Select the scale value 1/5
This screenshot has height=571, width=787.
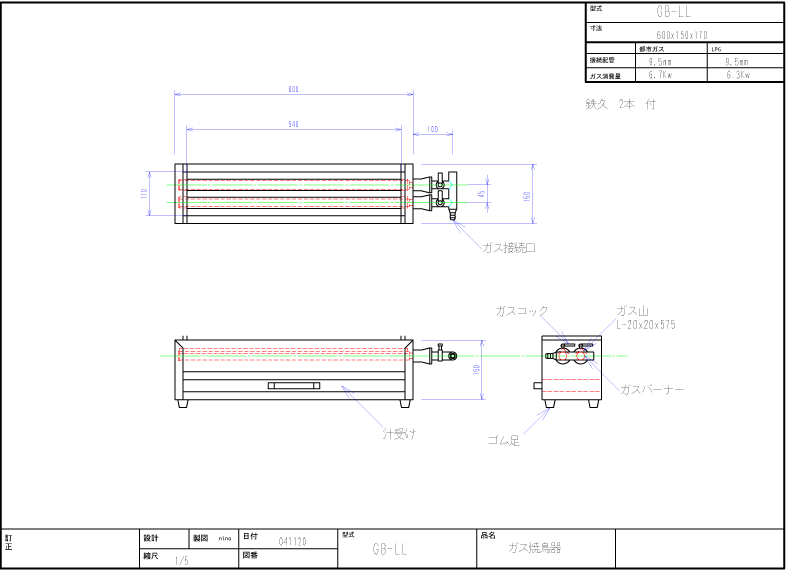[181, 561]
